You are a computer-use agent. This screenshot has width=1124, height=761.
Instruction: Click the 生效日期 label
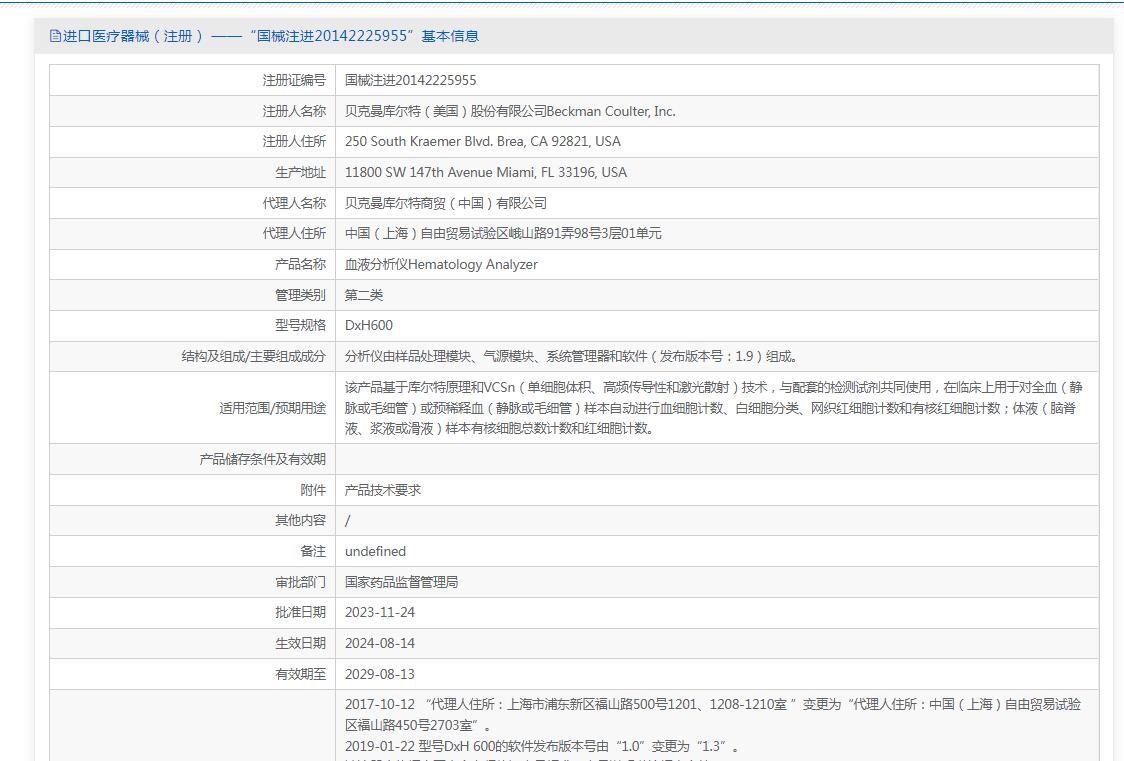point(300,643)
